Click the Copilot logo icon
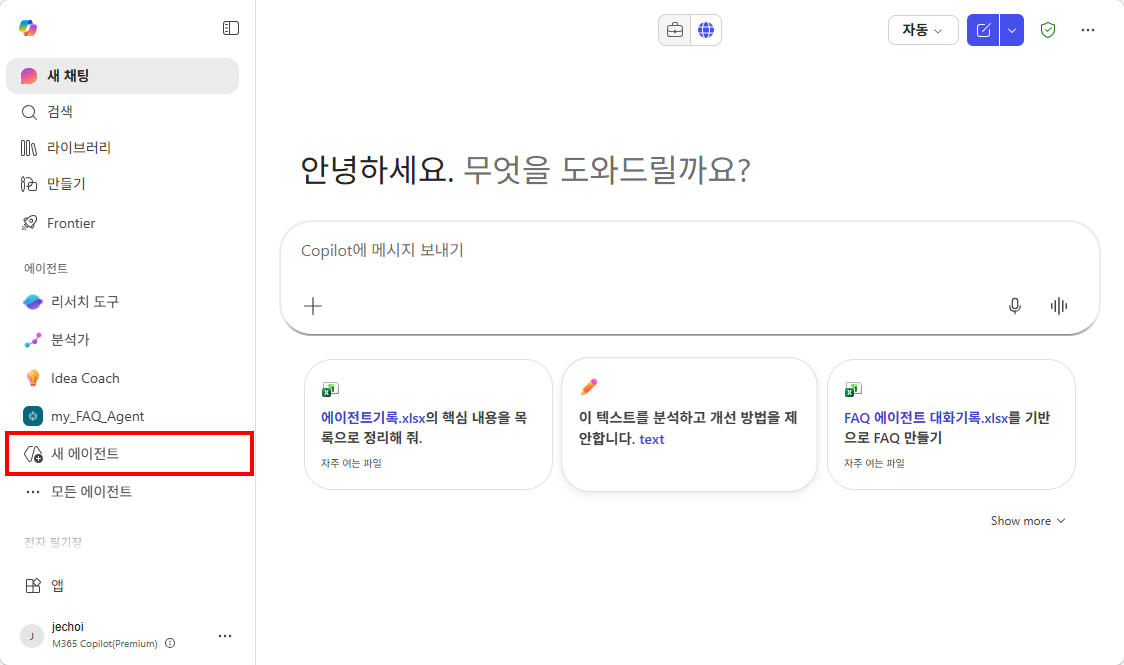This screenshot has height=665, width=1124. tap(28, 28)
